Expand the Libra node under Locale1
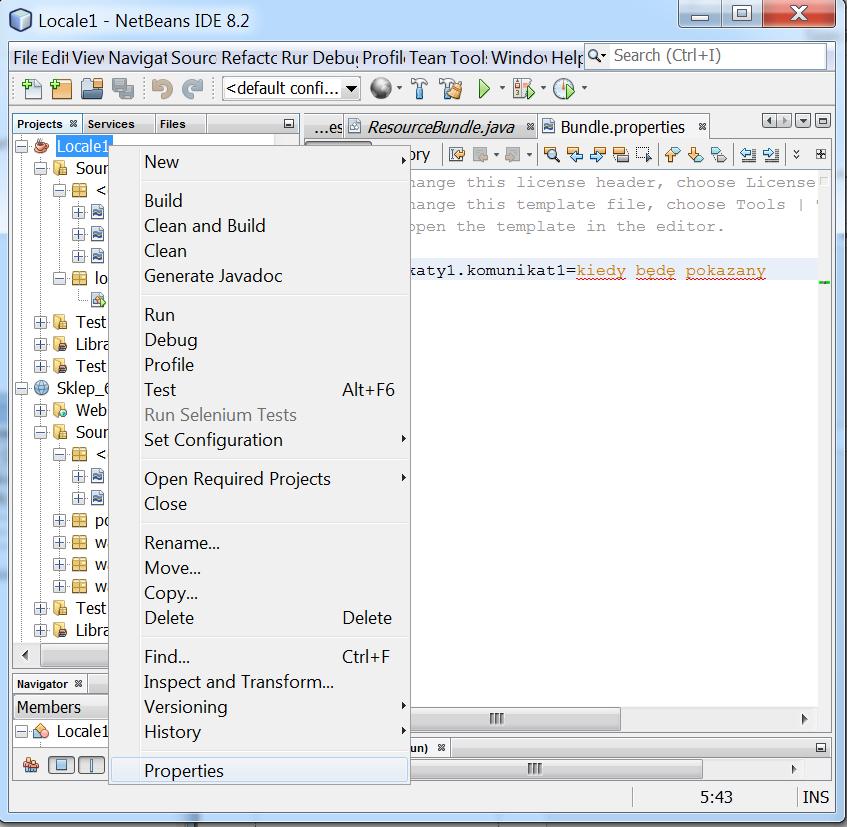Image resolution: width=847 pixels, height=827 pixels. 41,344
